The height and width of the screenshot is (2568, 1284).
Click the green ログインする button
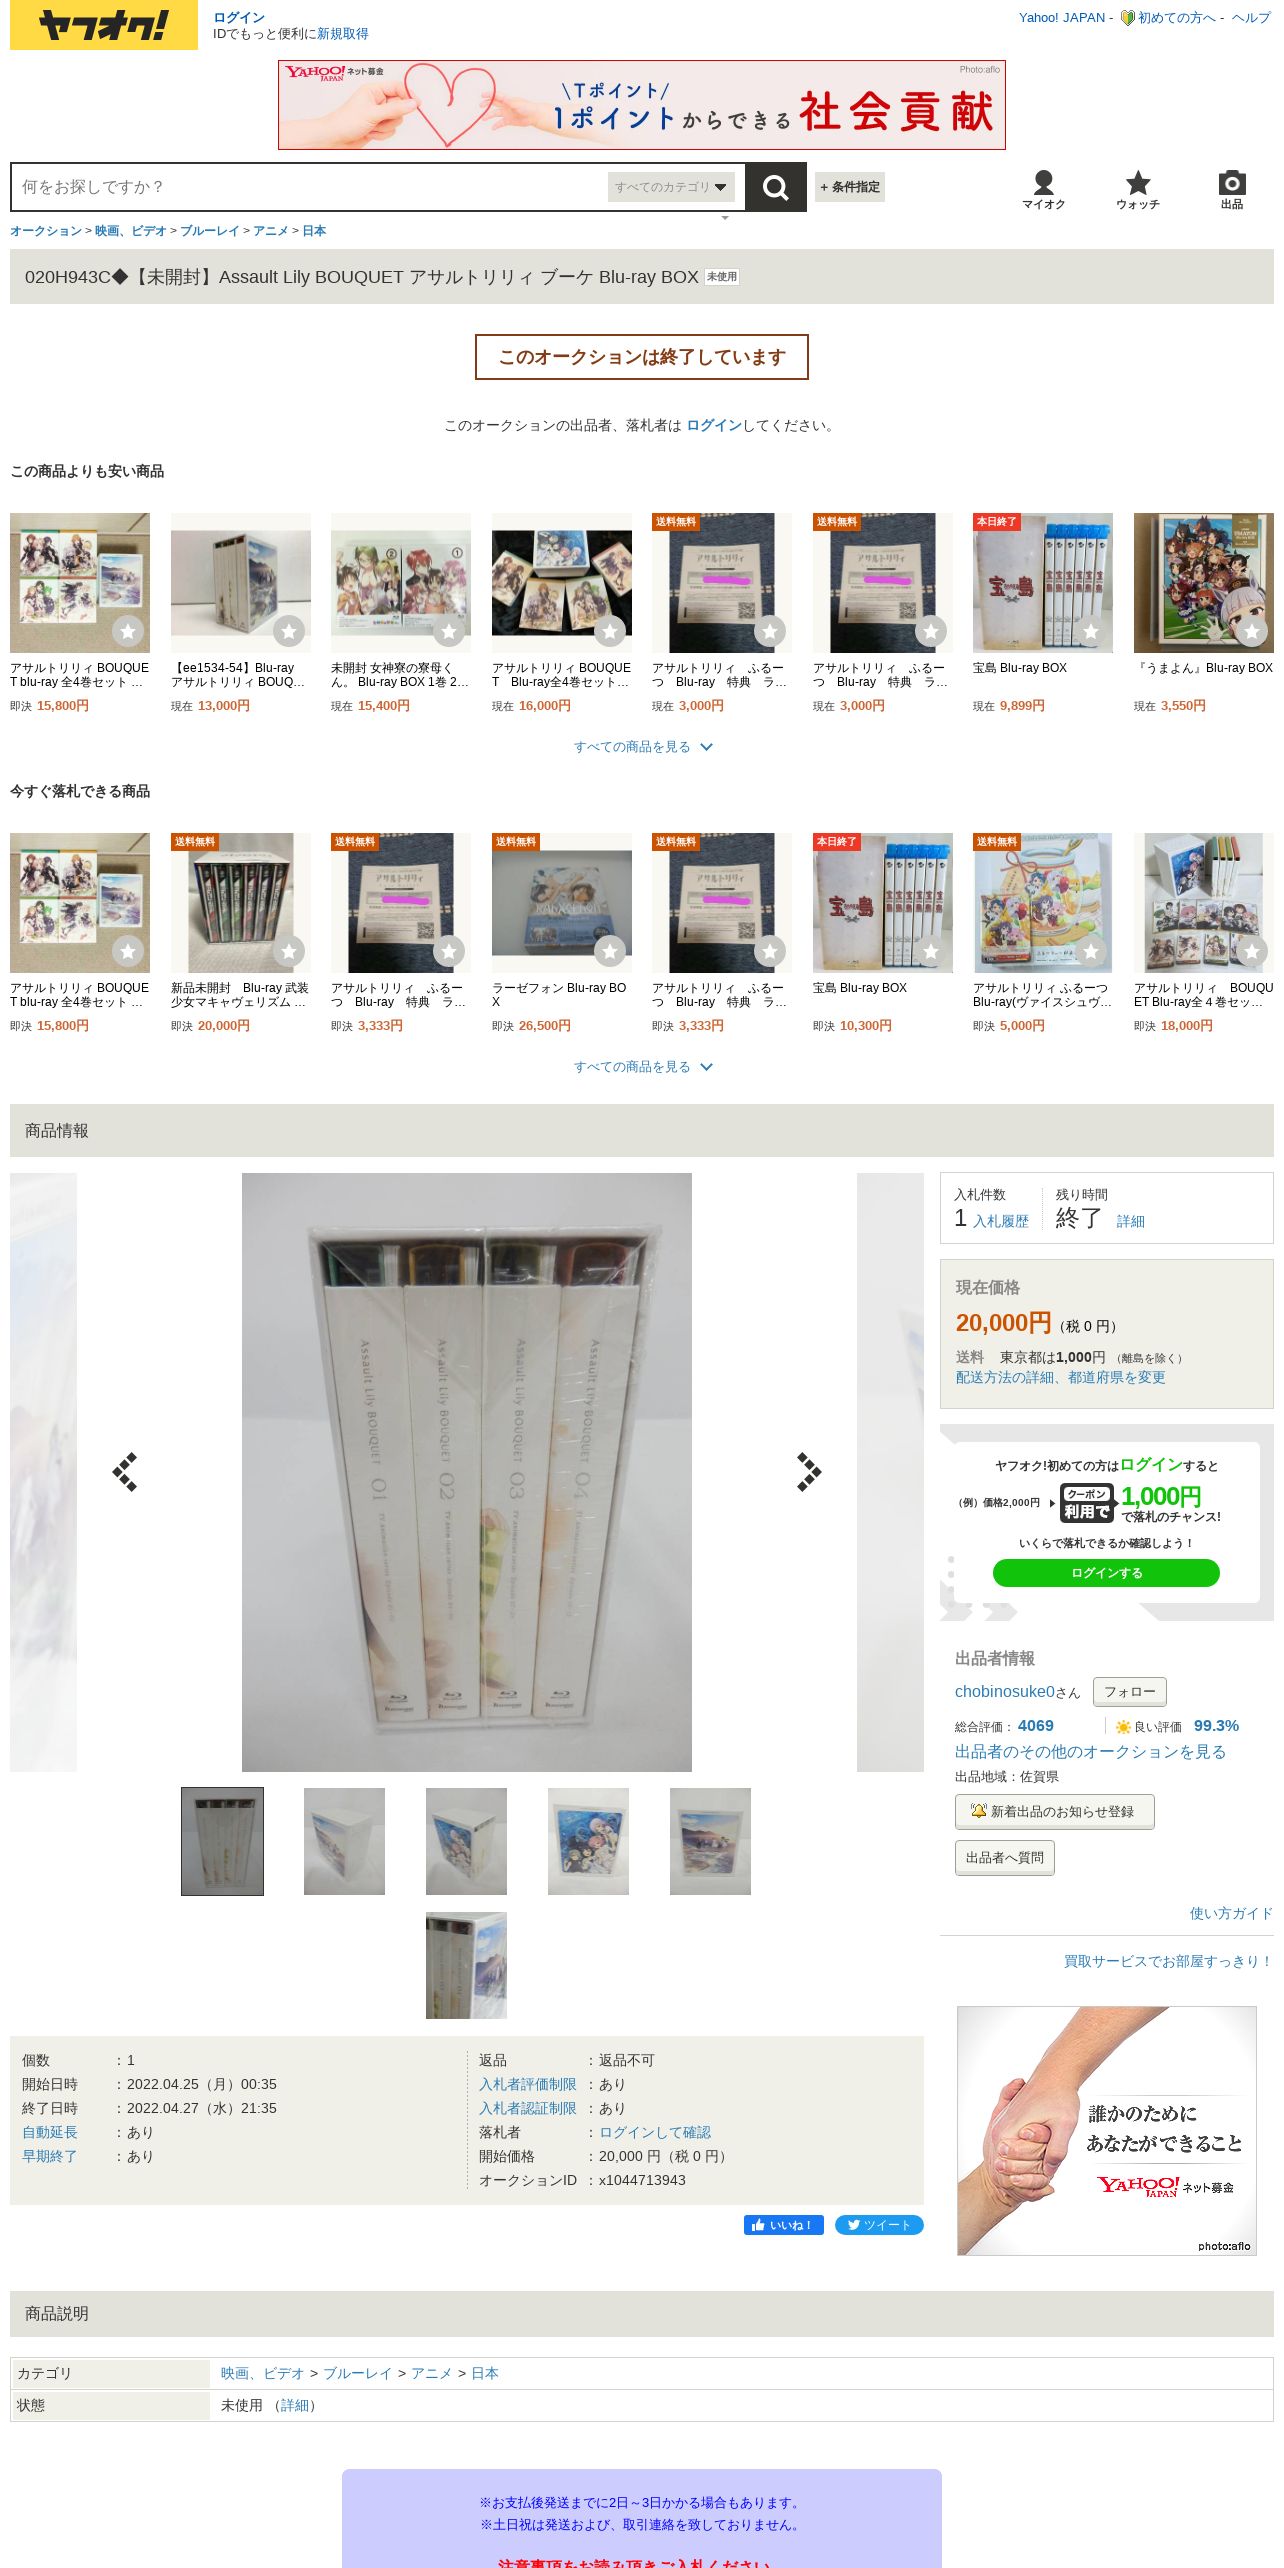tap(1106, 1573)
